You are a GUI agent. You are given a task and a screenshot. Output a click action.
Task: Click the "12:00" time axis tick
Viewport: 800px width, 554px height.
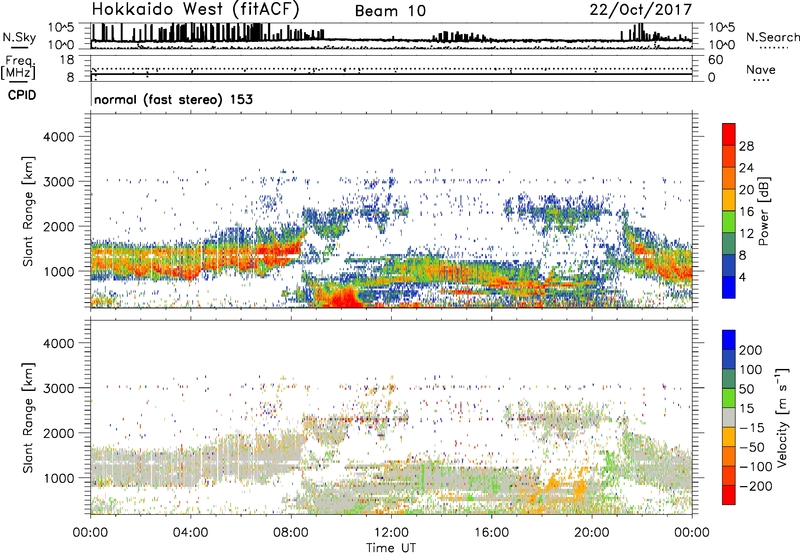(x=391, y=533)
